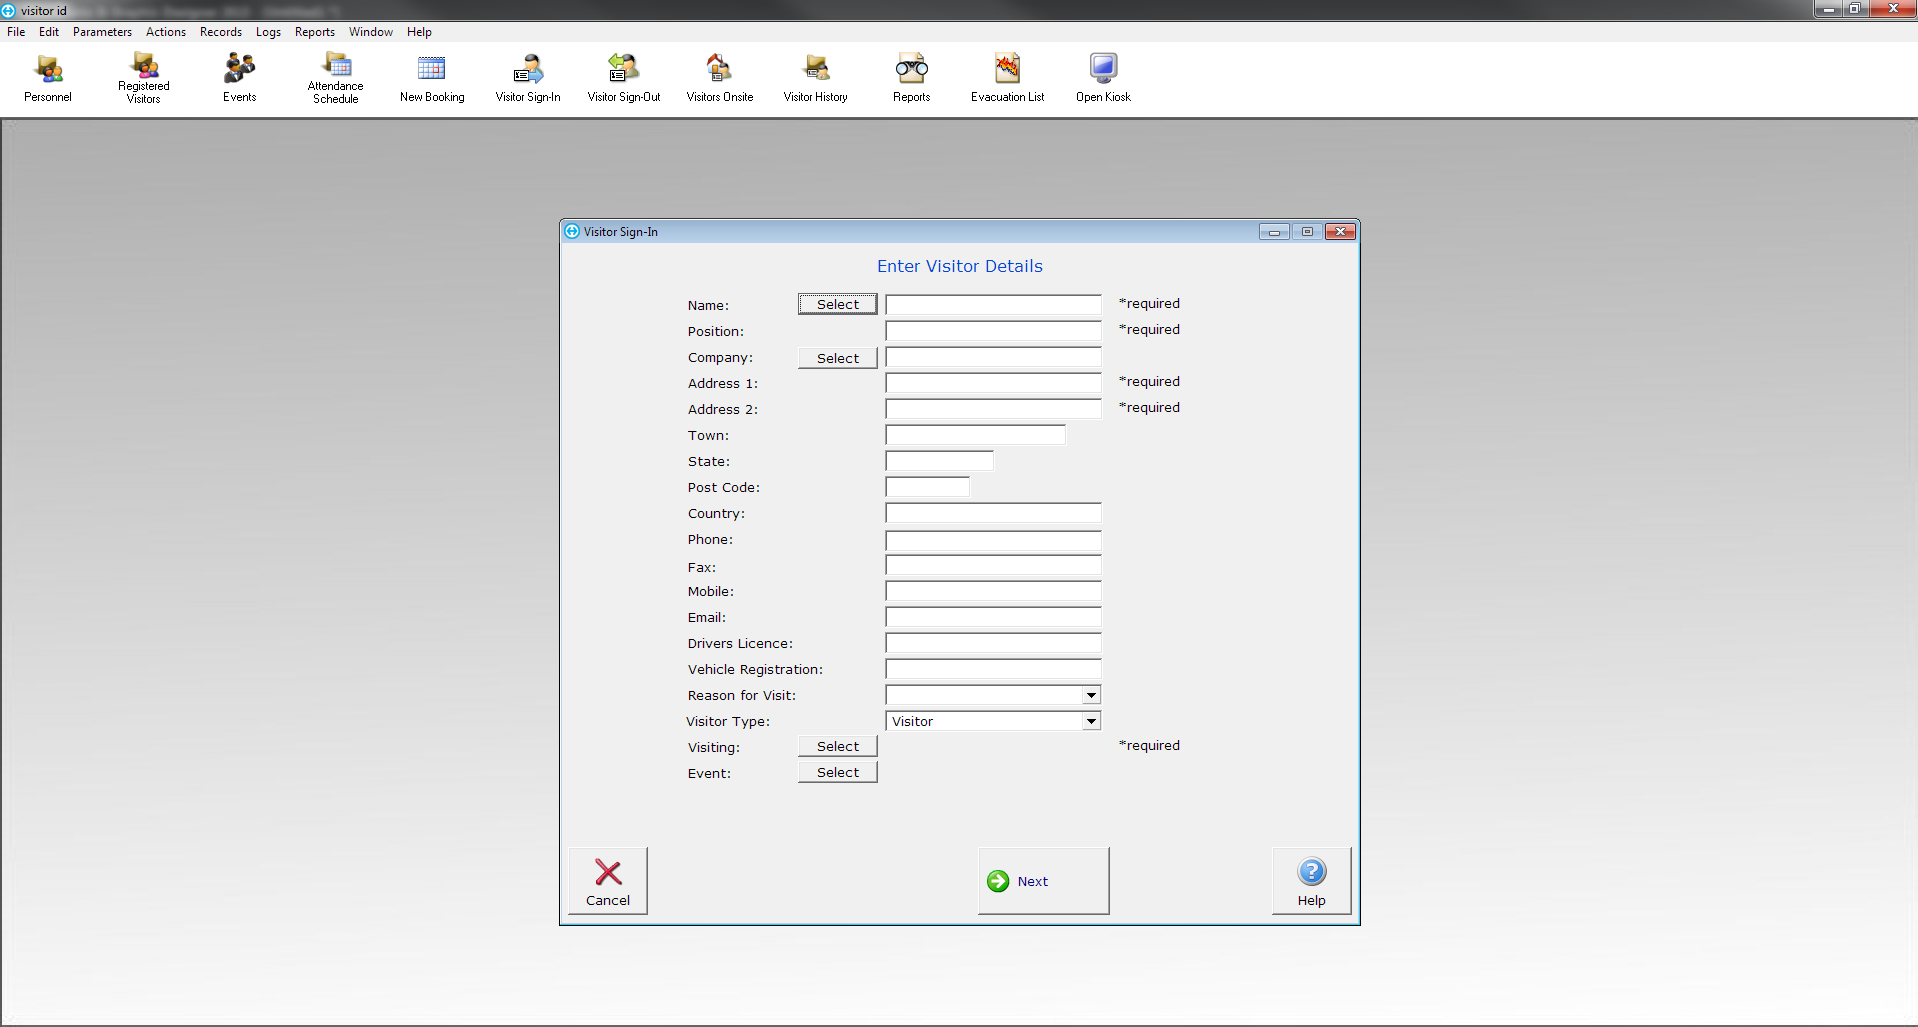Viewport: 1918px width, 1027px height.
Task: Open the Logs menu
Action: [x=268, y=32]
